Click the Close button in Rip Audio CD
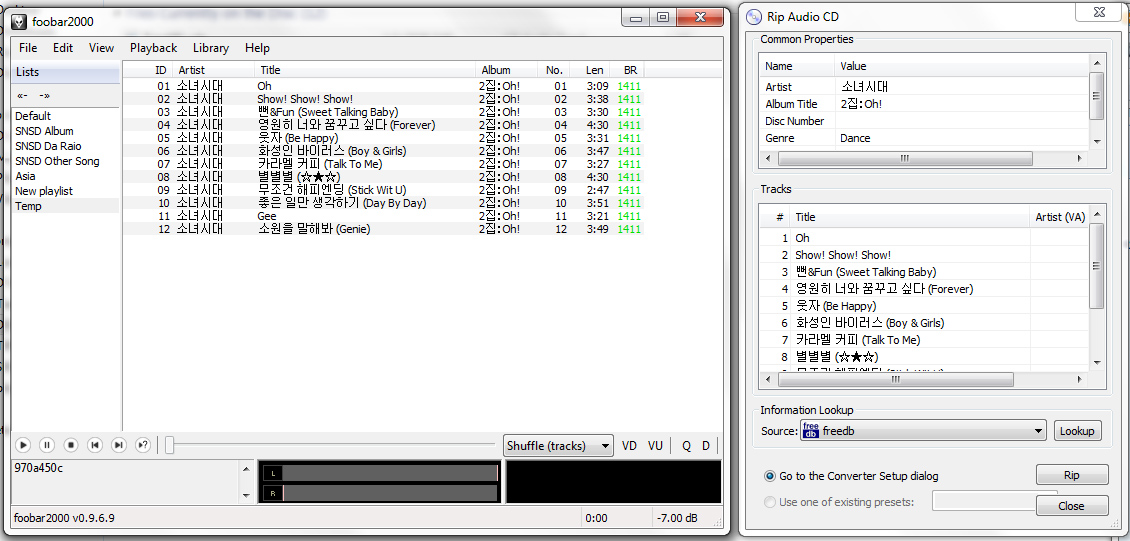This screenshot has height=541, width=1130. pyautogui.click(x=1072, y=506)
